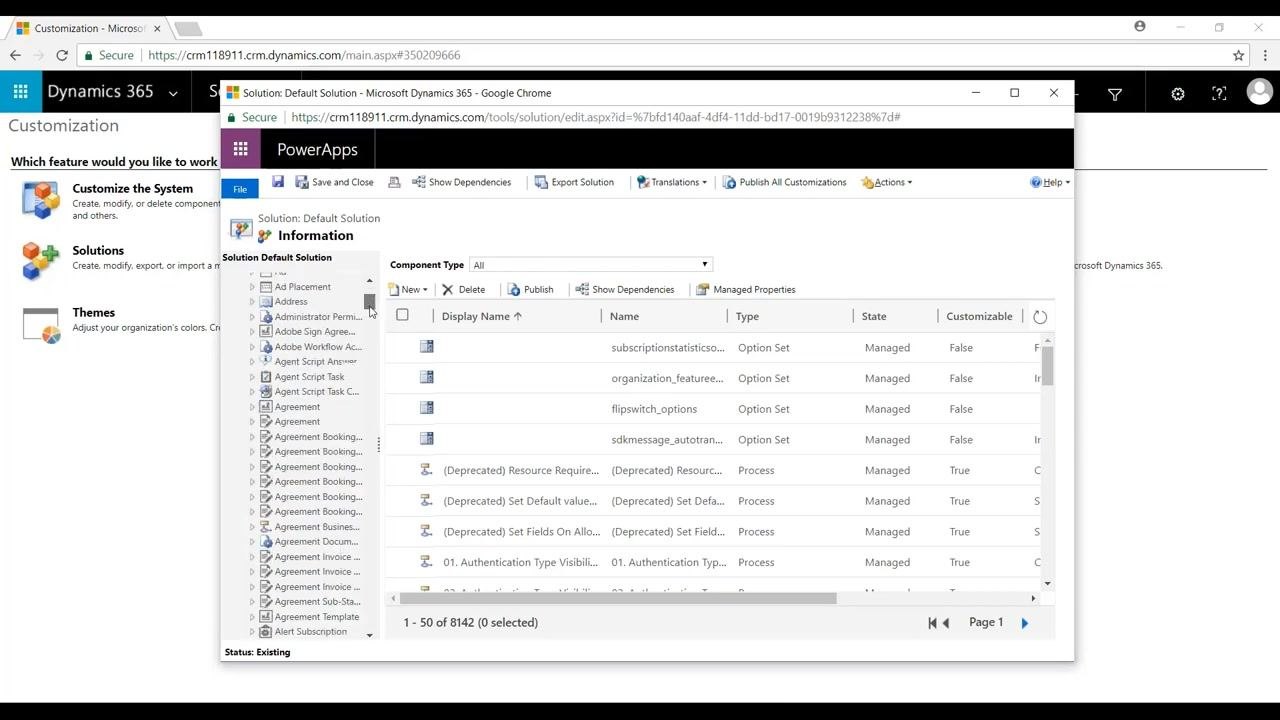Click the advanced find filter icon in Dynamics header
The image size is (1280, 720).
point(1114,93)
